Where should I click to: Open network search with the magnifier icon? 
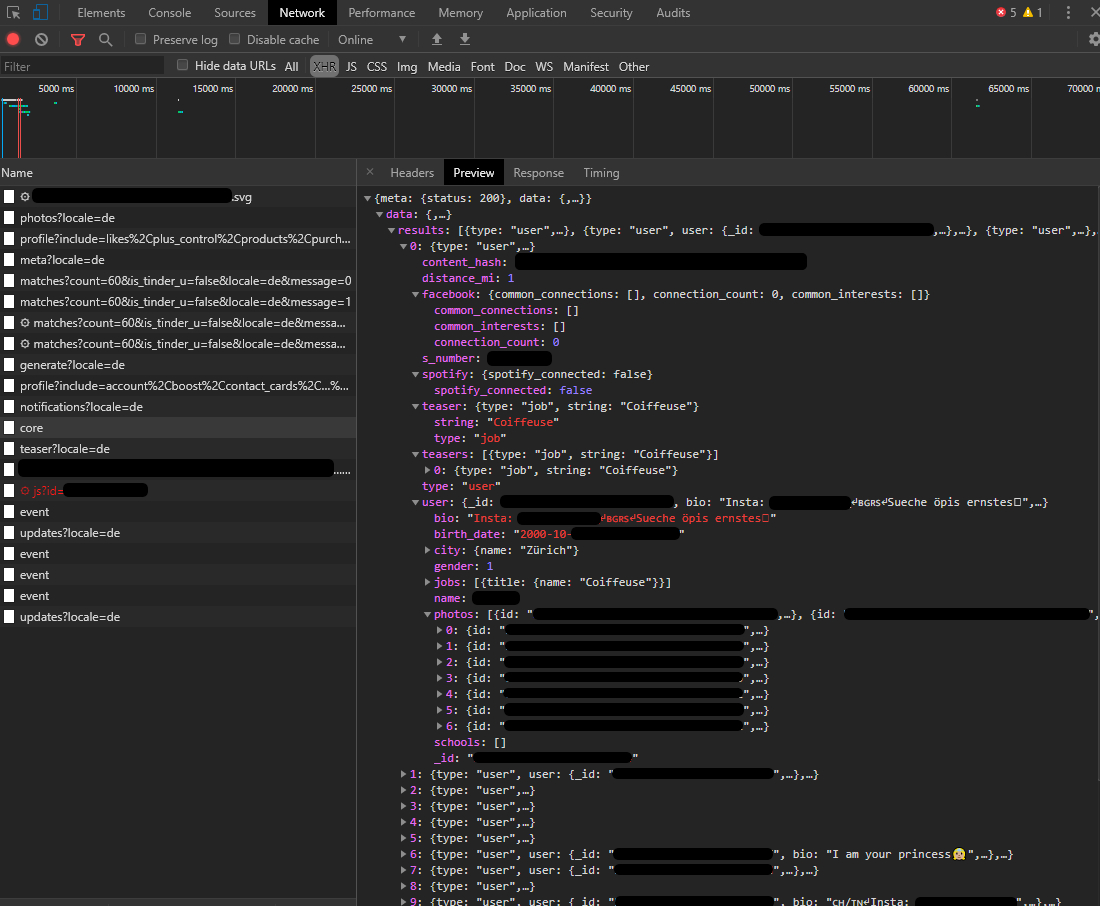click(x=105, y=40)
